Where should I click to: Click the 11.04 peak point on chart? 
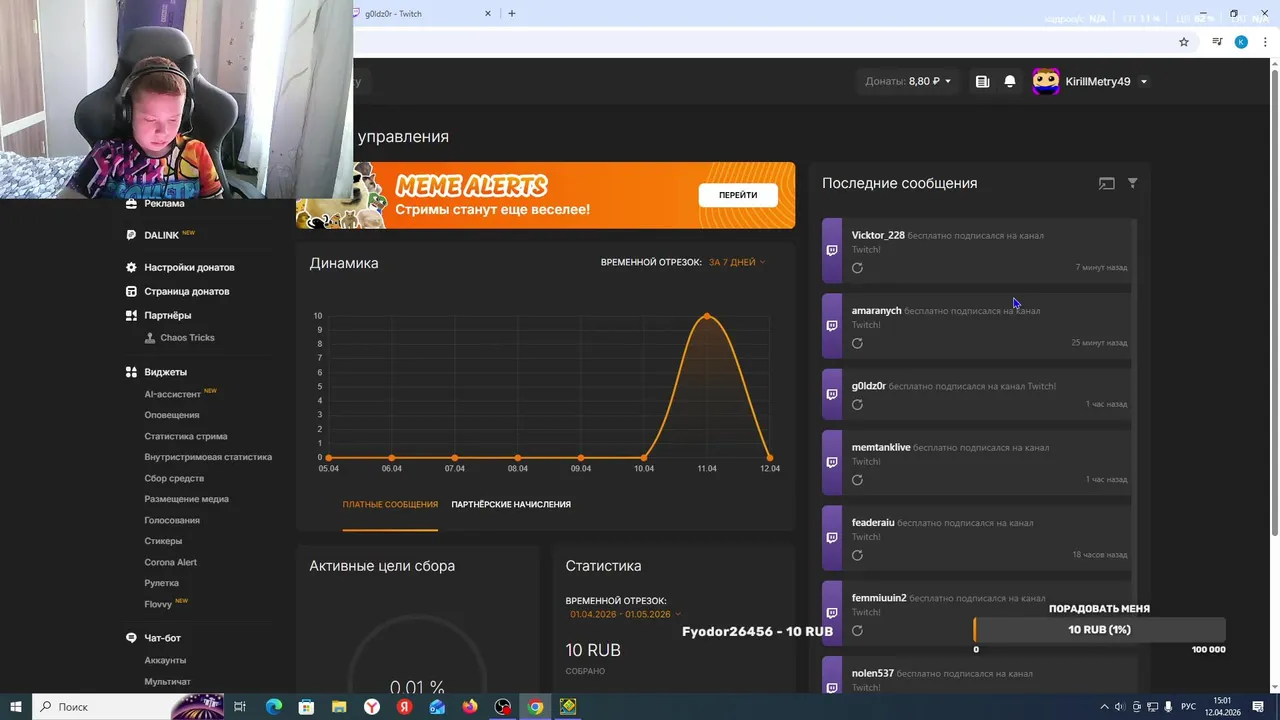tap(707, 316)
